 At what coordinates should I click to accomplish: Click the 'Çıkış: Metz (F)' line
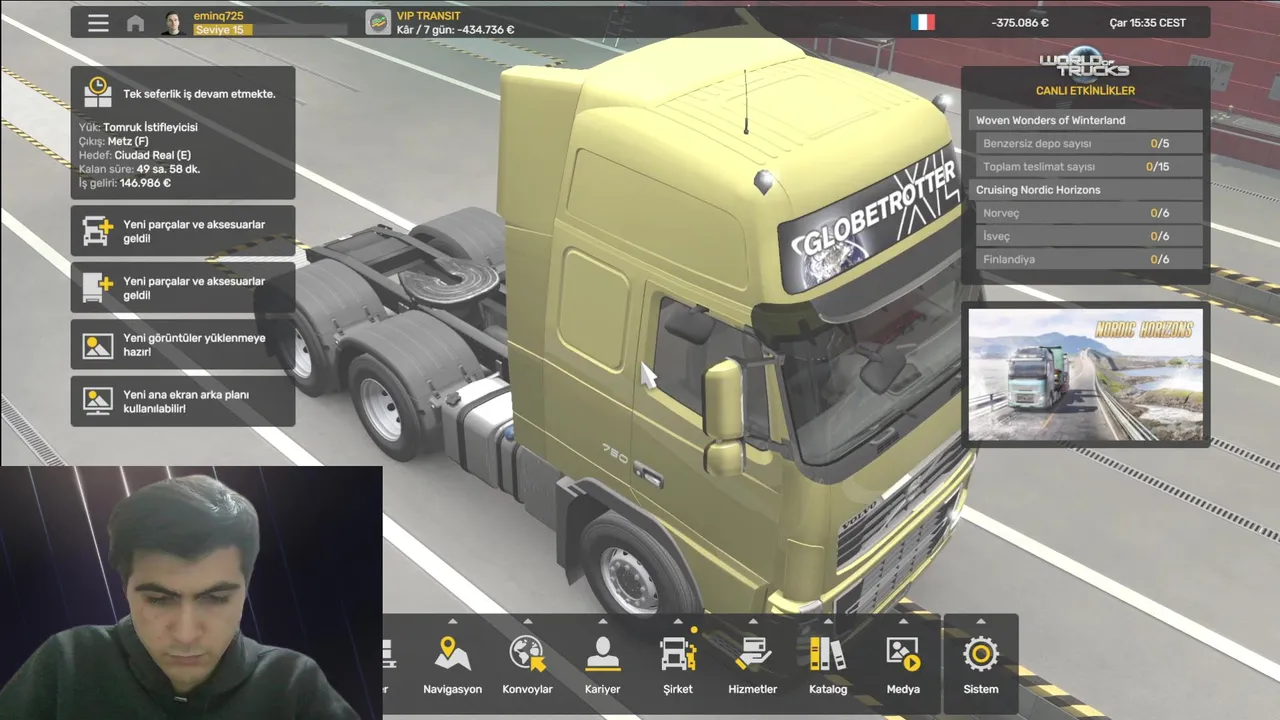(113, 141)
